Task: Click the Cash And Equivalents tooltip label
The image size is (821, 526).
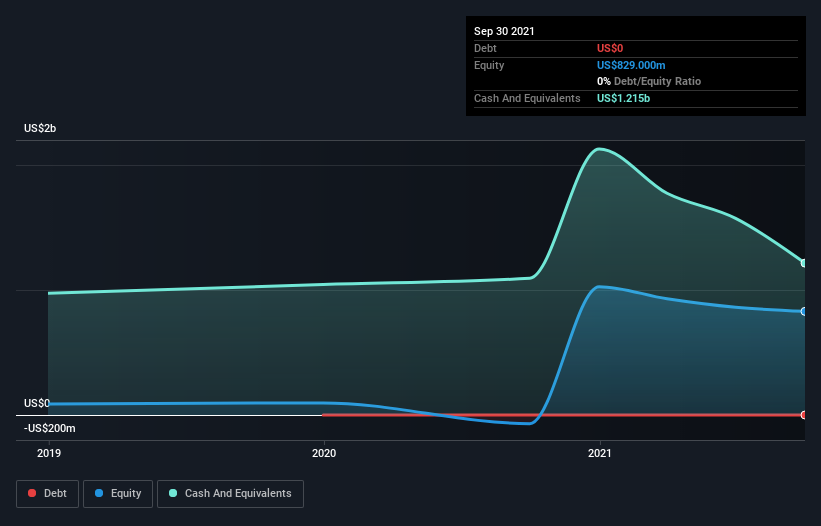Action: point(527,98)
